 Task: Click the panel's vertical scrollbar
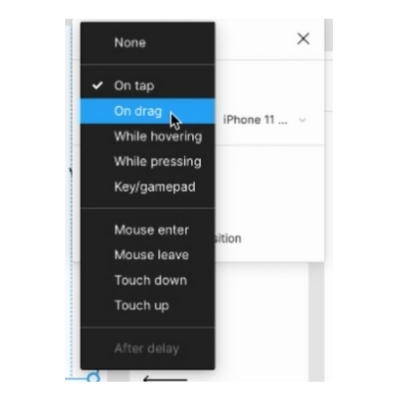[x=329, y=35]
